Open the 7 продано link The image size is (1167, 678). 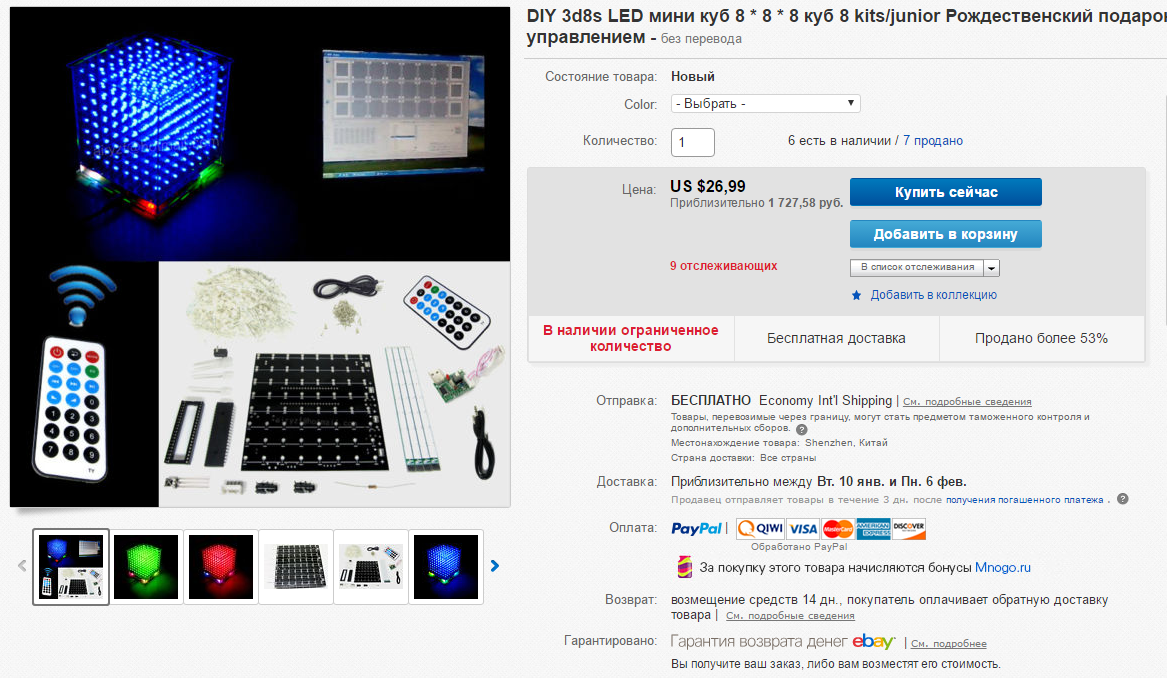click(x=933, y=141)
